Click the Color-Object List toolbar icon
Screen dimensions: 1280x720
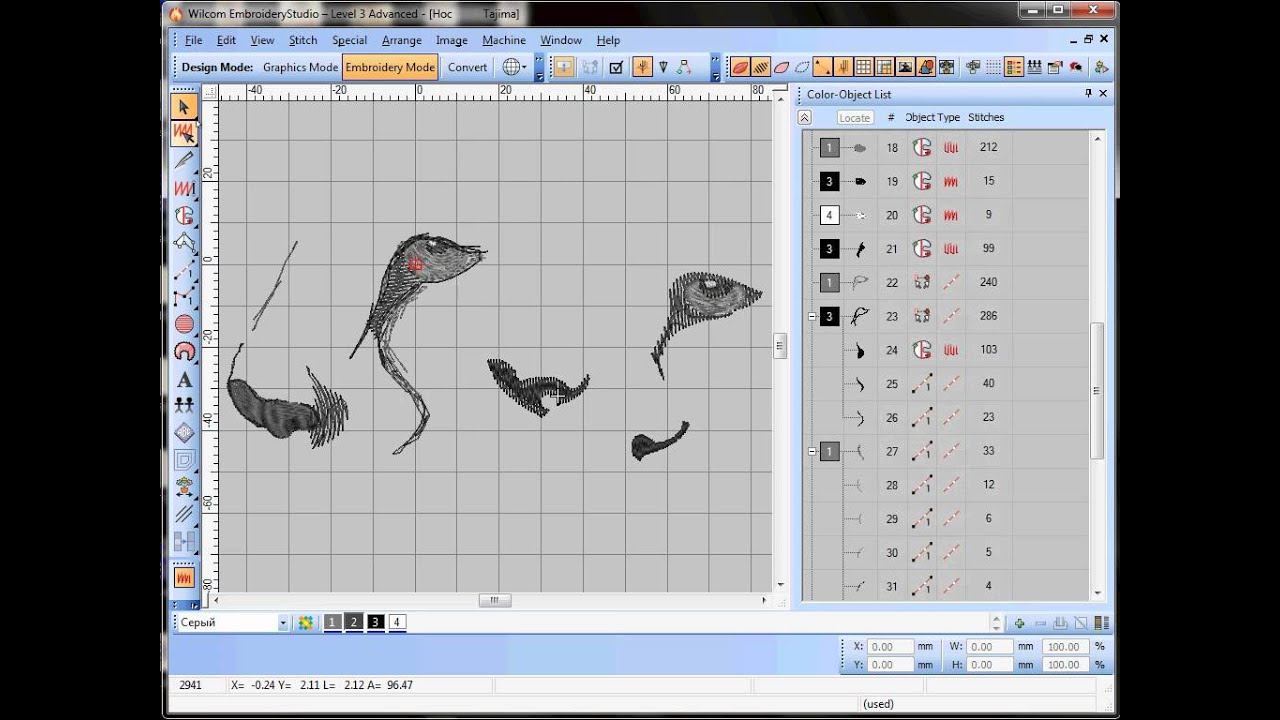point(1014,67)
